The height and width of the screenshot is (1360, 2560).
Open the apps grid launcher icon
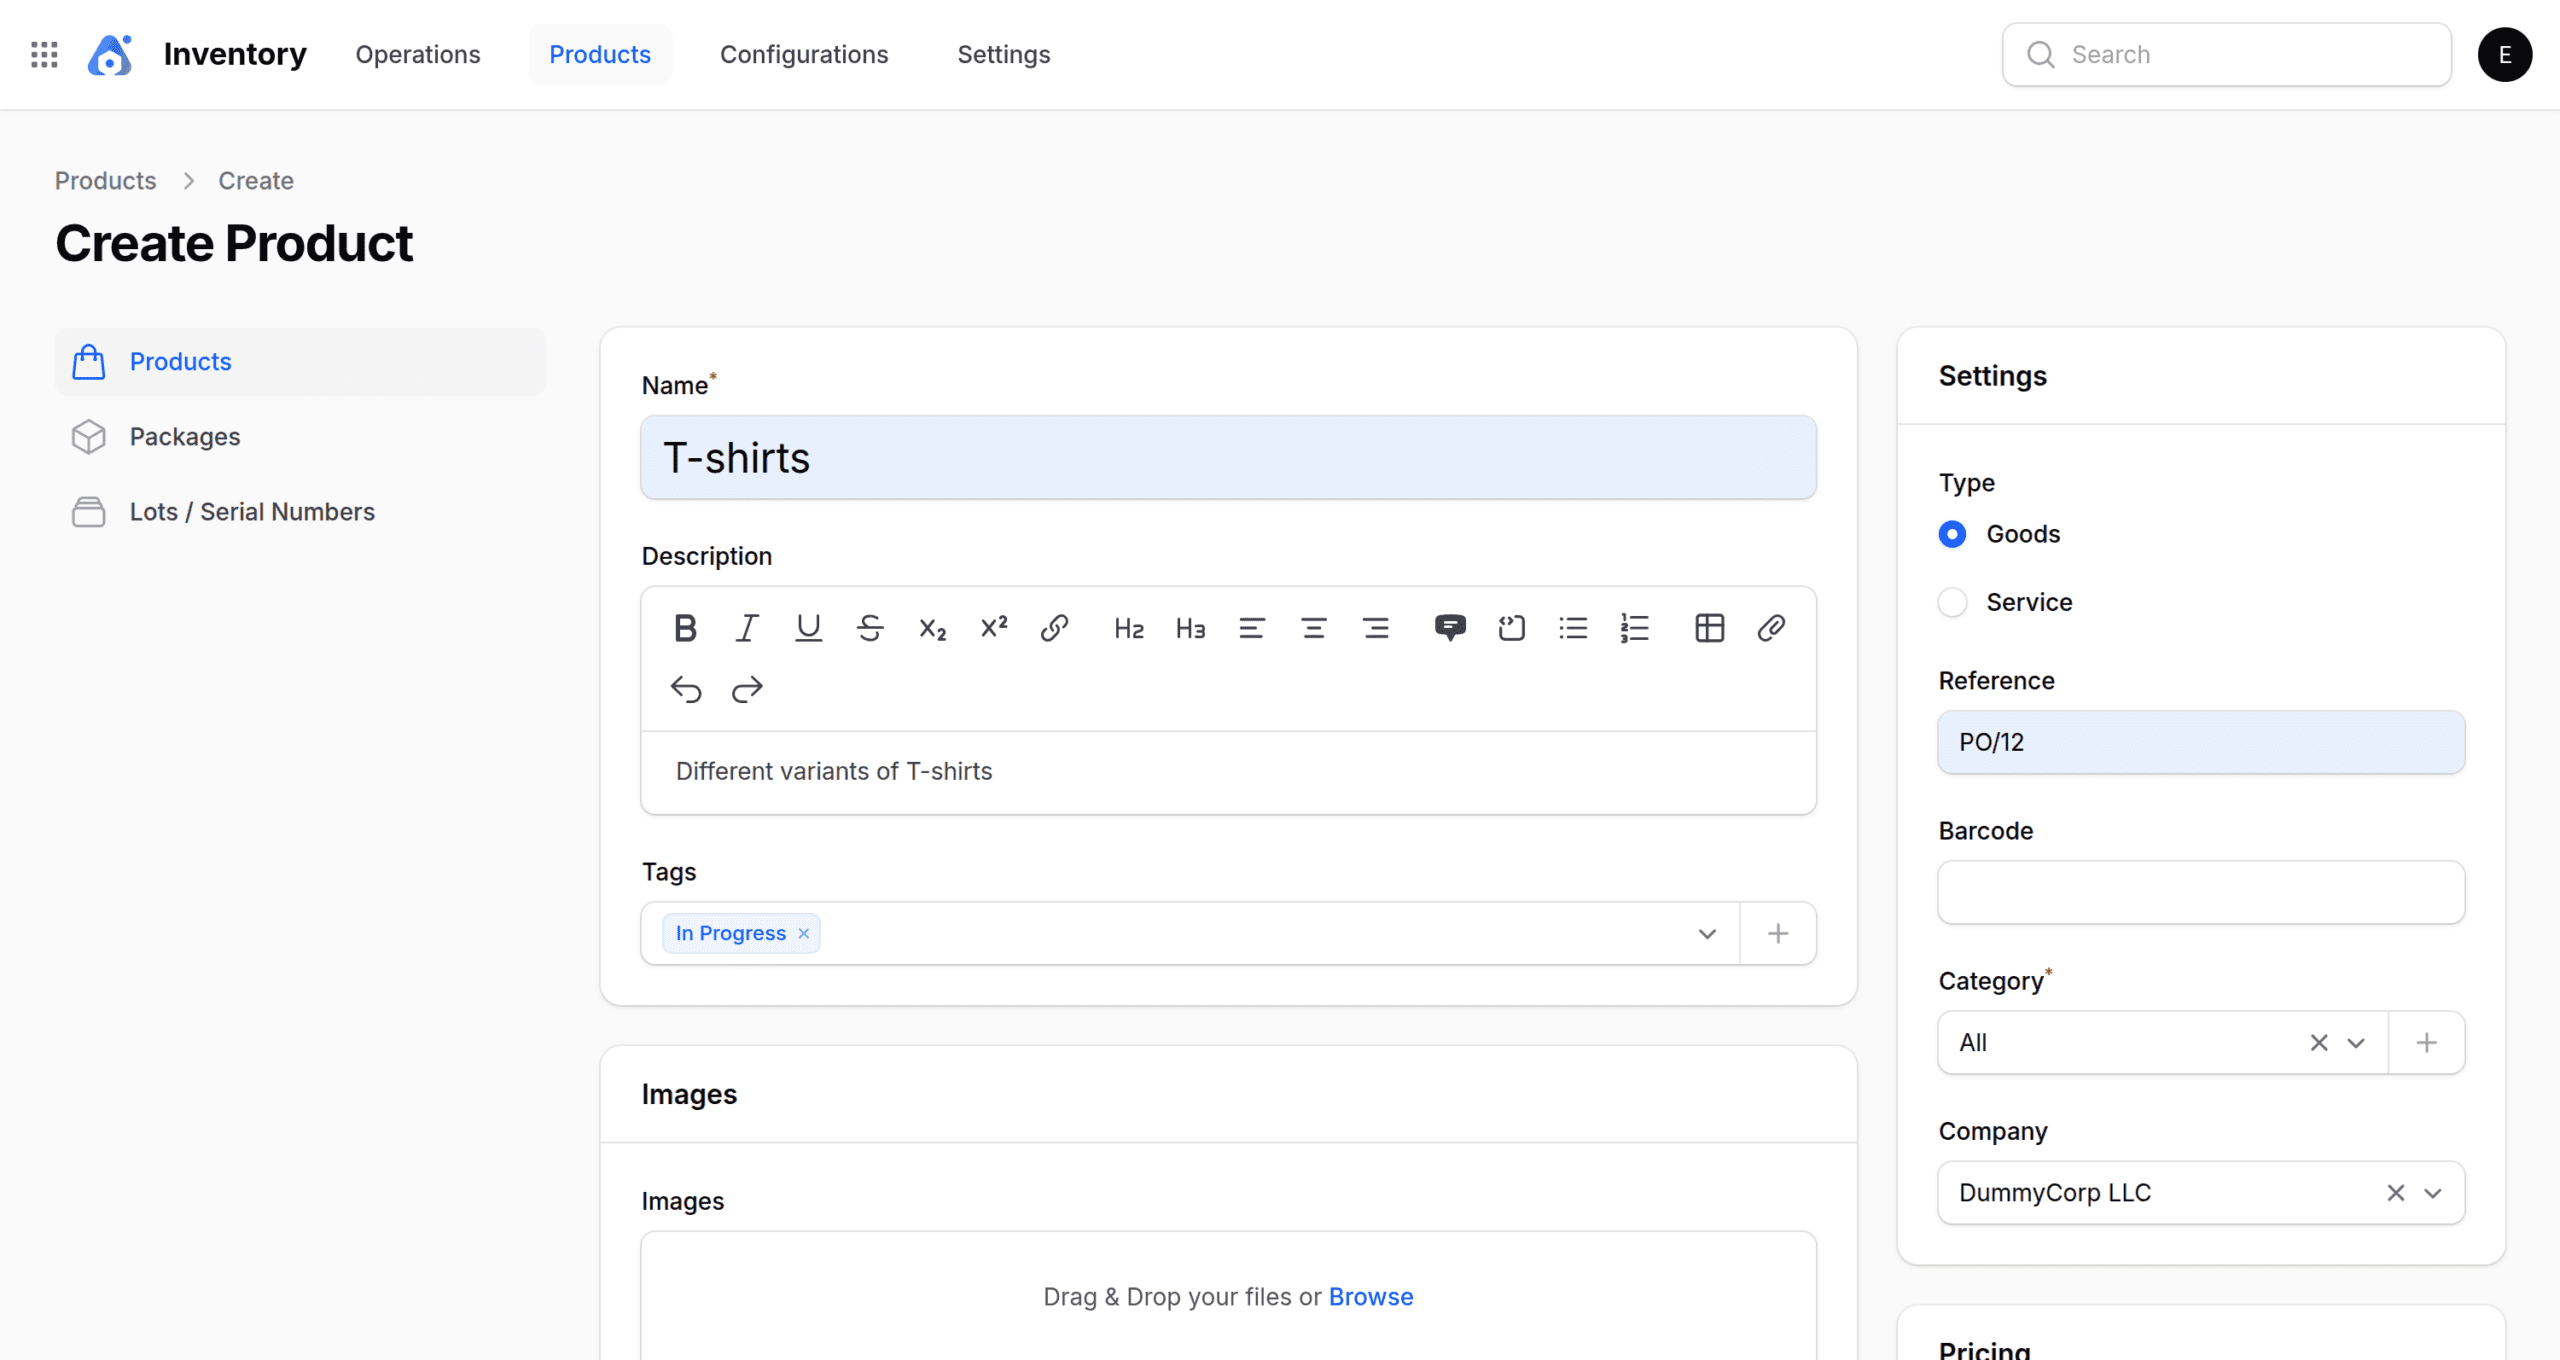click(44, 54)
